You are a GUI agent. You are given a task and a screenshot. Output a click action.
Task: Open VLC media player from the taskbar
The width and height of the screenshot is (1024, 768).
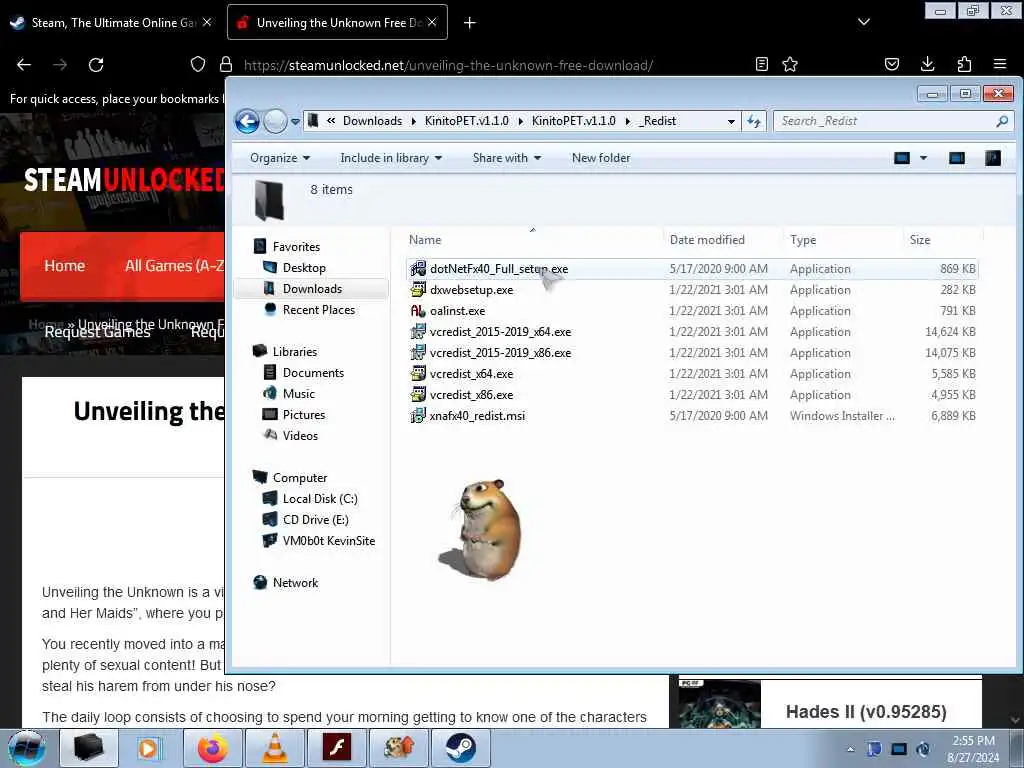[275, 748]
